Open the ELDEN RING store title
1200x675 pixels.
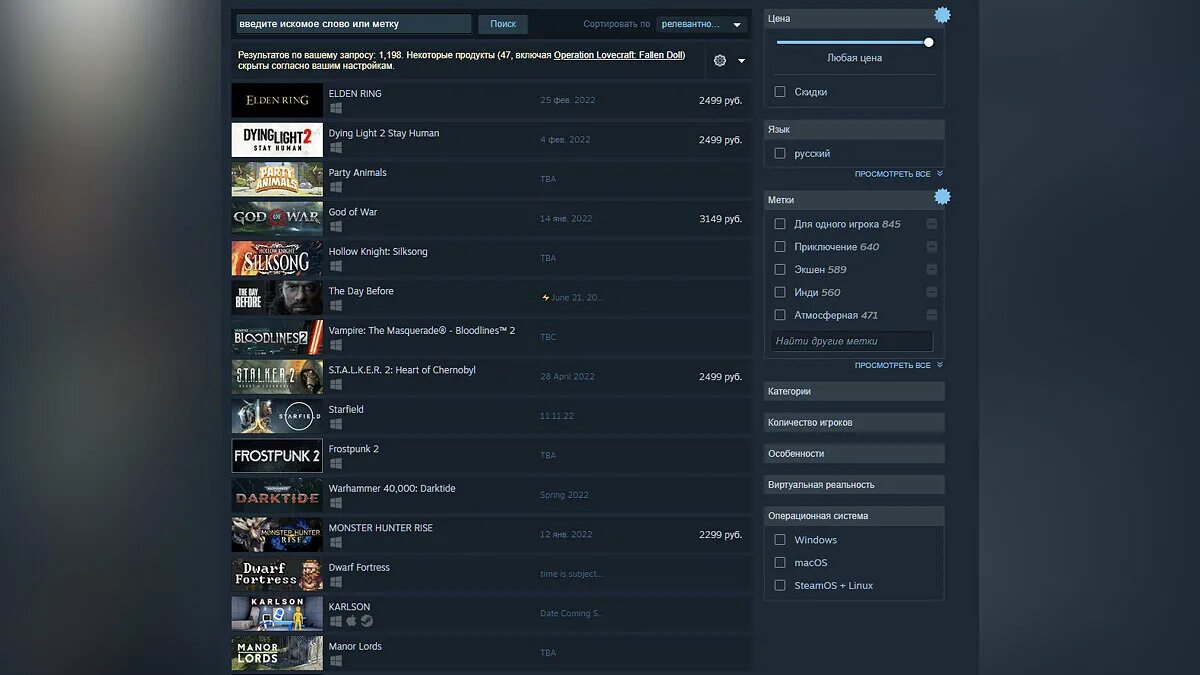[355, 94]
